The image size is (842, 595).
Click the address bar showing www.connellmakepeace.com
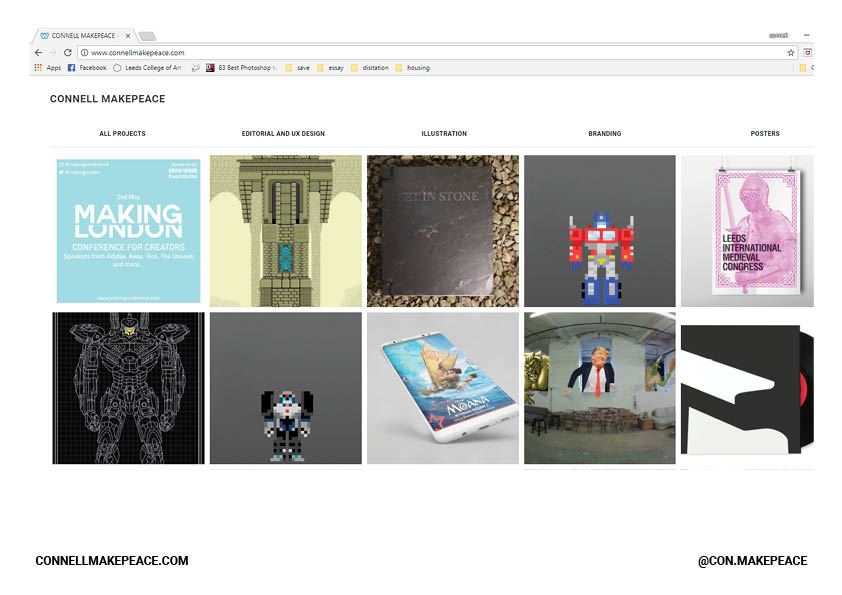coord(436,53)
